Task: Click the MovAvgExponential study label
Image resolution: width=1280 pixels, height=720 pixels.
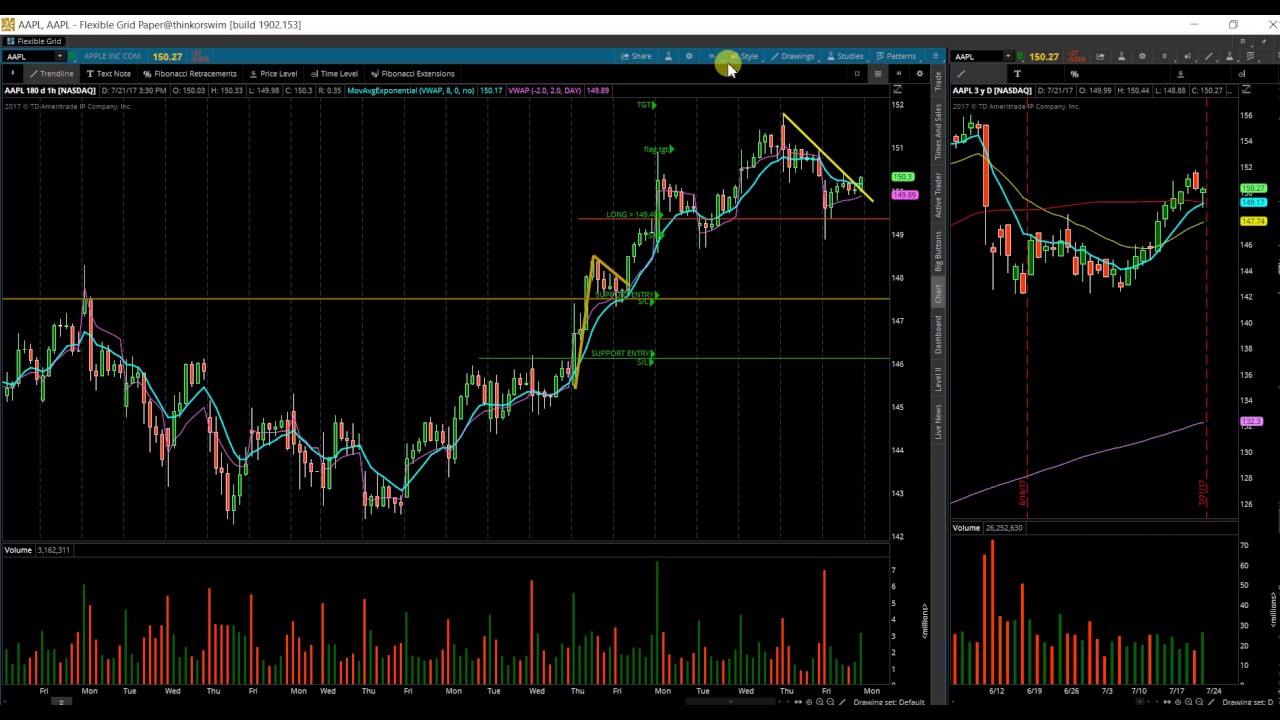Action: tap(411, 91)
